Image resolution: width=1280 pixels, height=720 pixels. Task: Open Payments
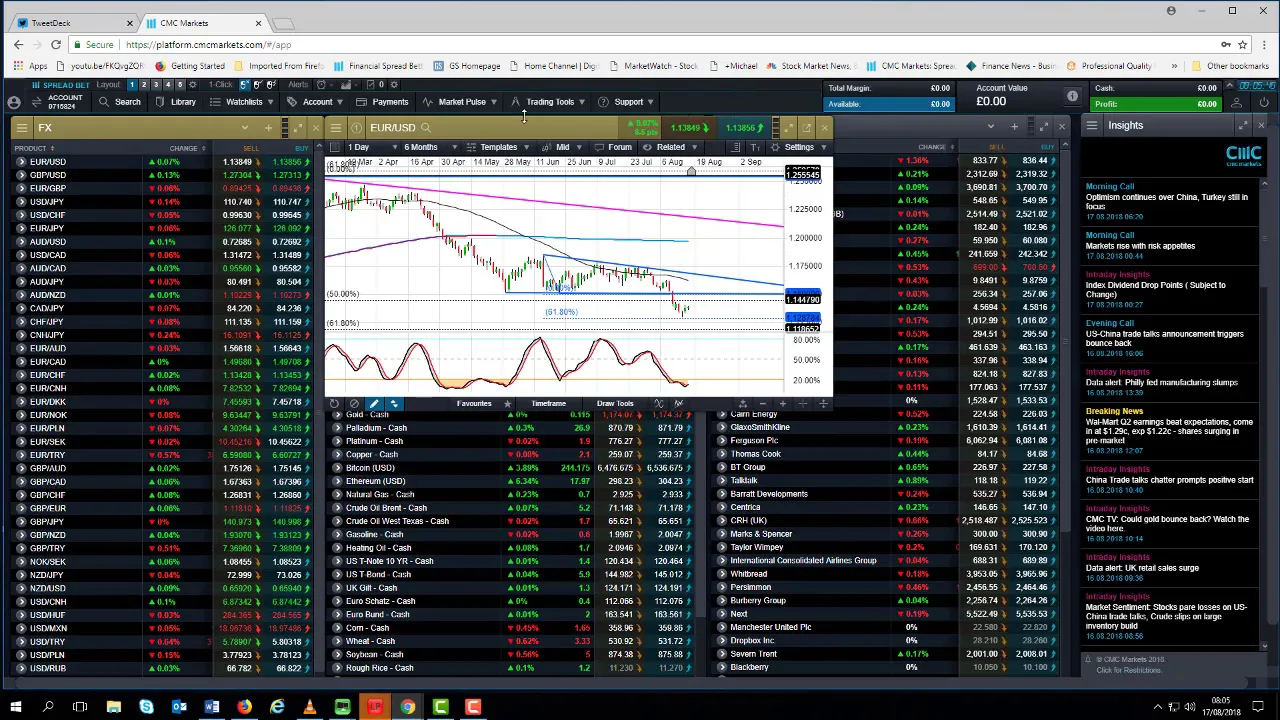pyautogui.click(x=383, y=102)
